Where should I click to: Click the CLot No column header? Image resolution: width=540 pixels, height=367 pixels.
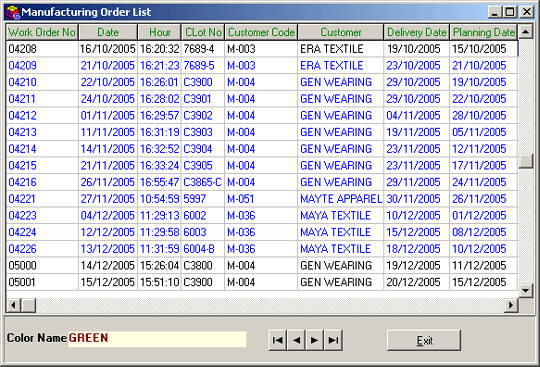[203, 32]
